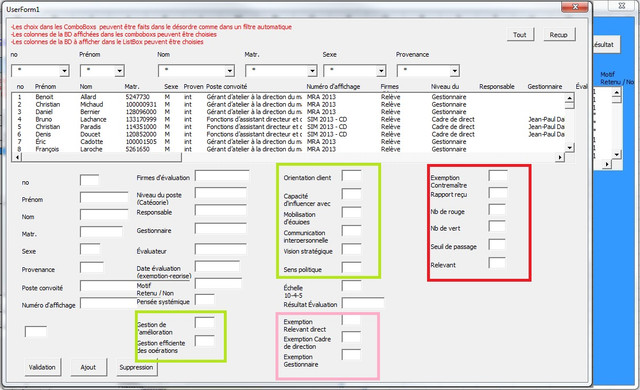Screen dimensions: 640x390
Task: Click the Vision stratégique input field
Action: pyautogui.click(x=352, y=249)
